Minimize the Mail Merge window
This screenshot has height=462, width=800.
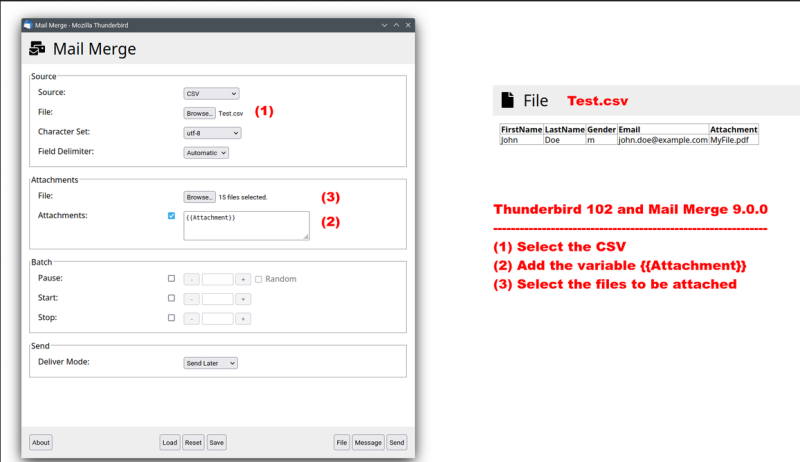384,25
